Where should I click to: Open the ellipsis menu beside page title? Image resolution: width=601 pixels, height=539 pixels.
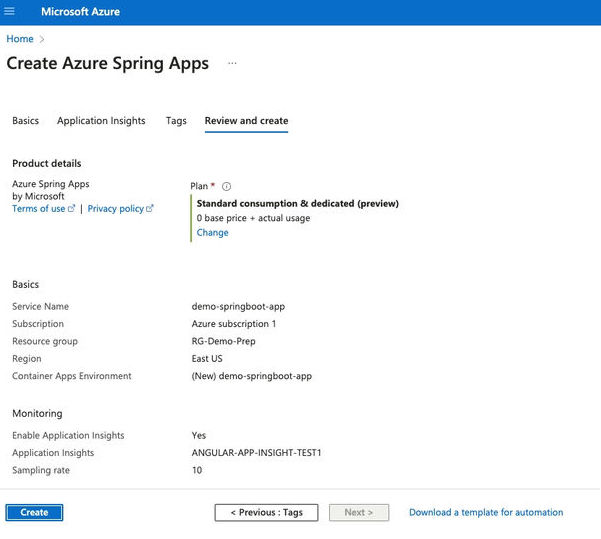click(x=232, y=63)
